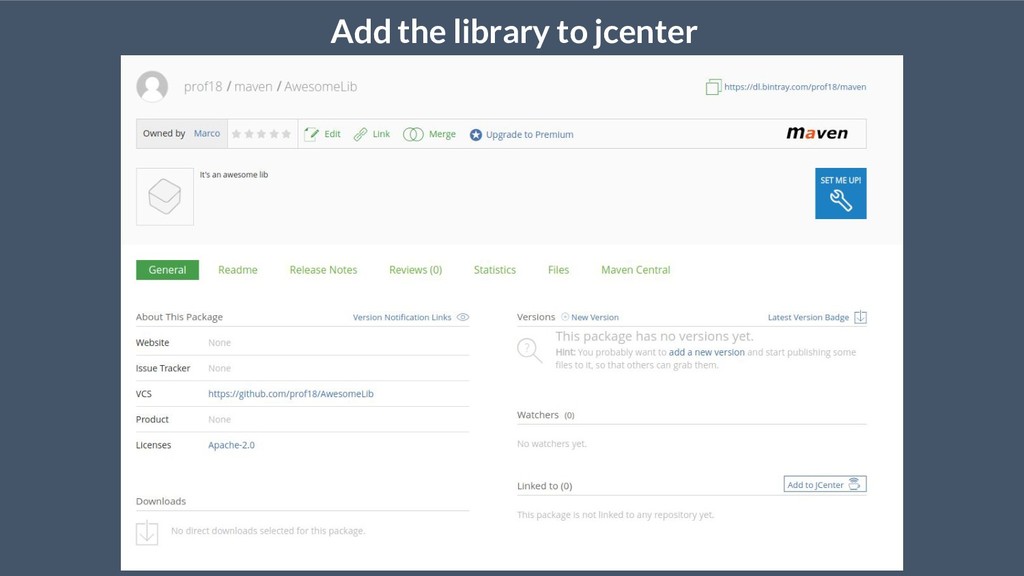Image resolution: width=1024 pixels, height=576 pixels.
Task: Click the 'Watchers (0)' heading
Action: [545, 415]
